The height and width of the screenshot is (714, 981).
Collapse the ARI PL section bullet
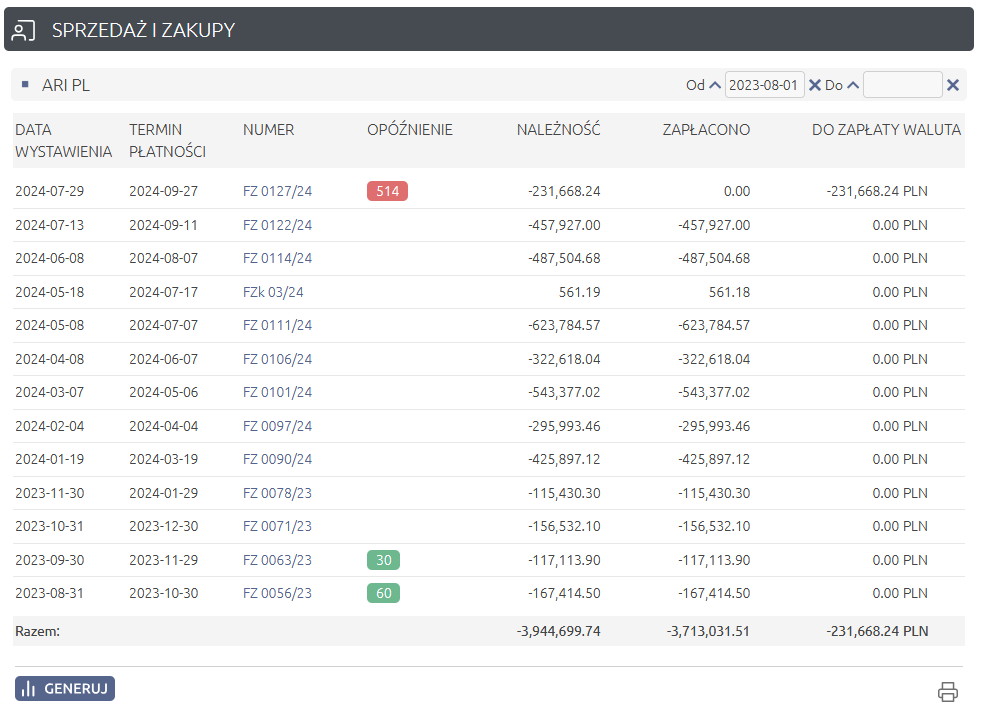coord(25,85)
